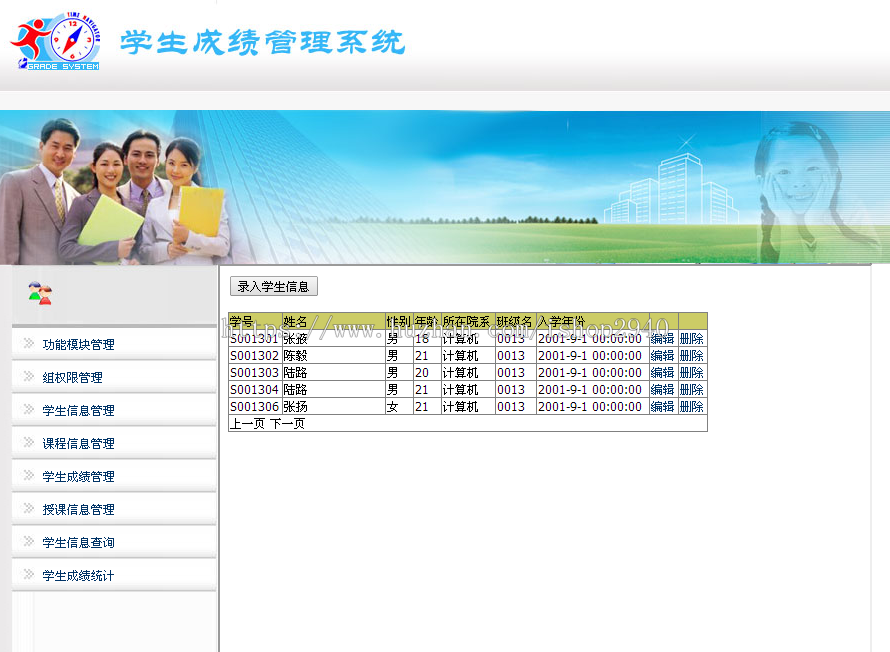
Task: Delete the record for student S001302
Action: click(x=692, y=356)
